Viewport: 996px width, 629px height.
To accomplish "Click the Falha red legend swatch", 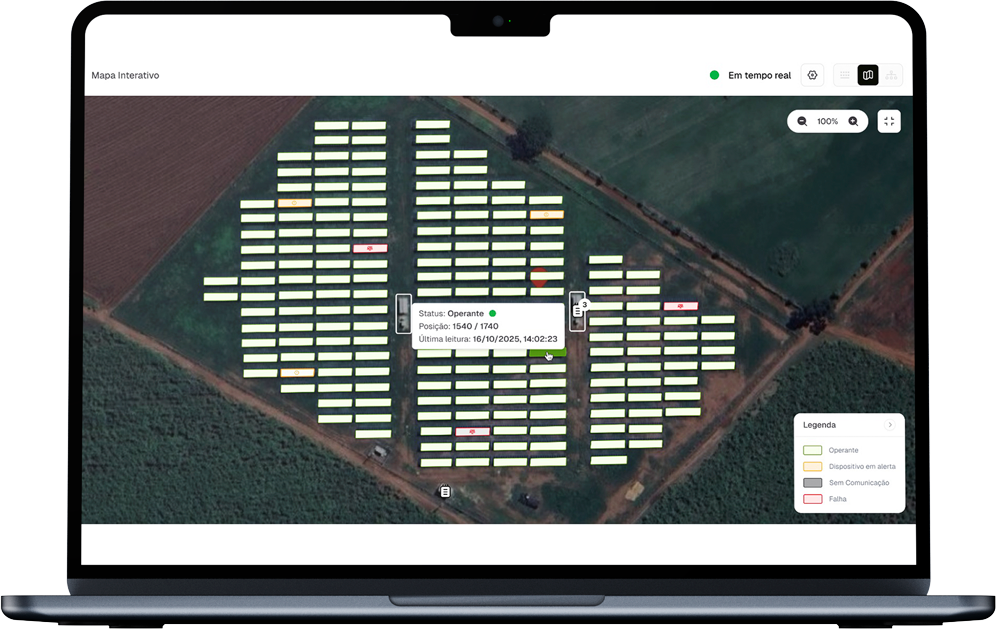I will [812, 498].
